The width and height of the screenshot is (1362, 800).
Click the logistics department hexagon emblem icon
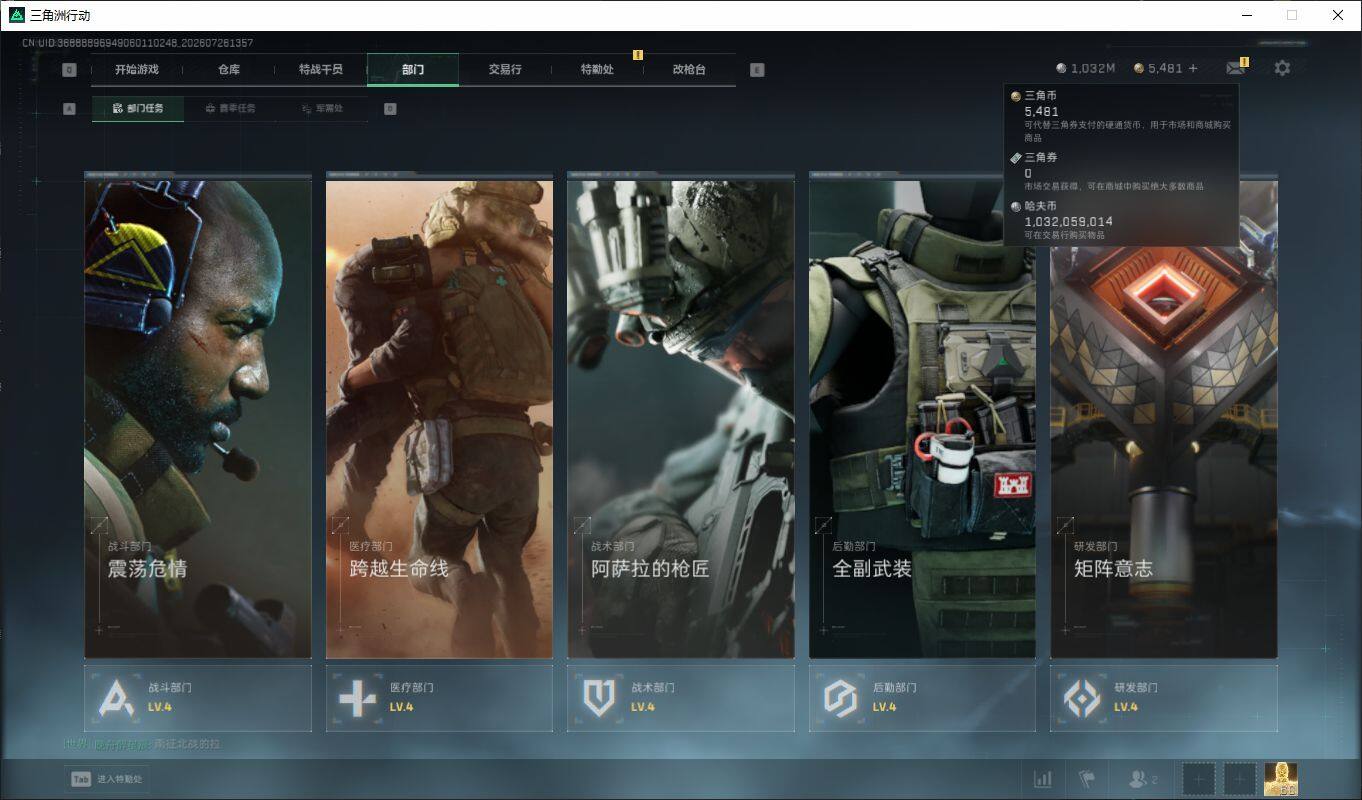coord(841,698)
